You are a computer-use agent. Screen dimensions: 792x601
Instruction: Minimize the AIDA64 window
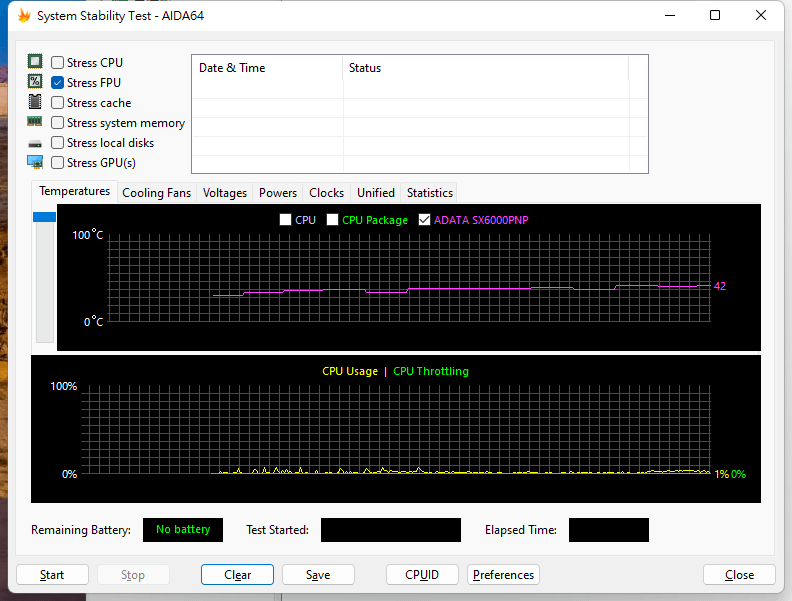click(670, 15)
